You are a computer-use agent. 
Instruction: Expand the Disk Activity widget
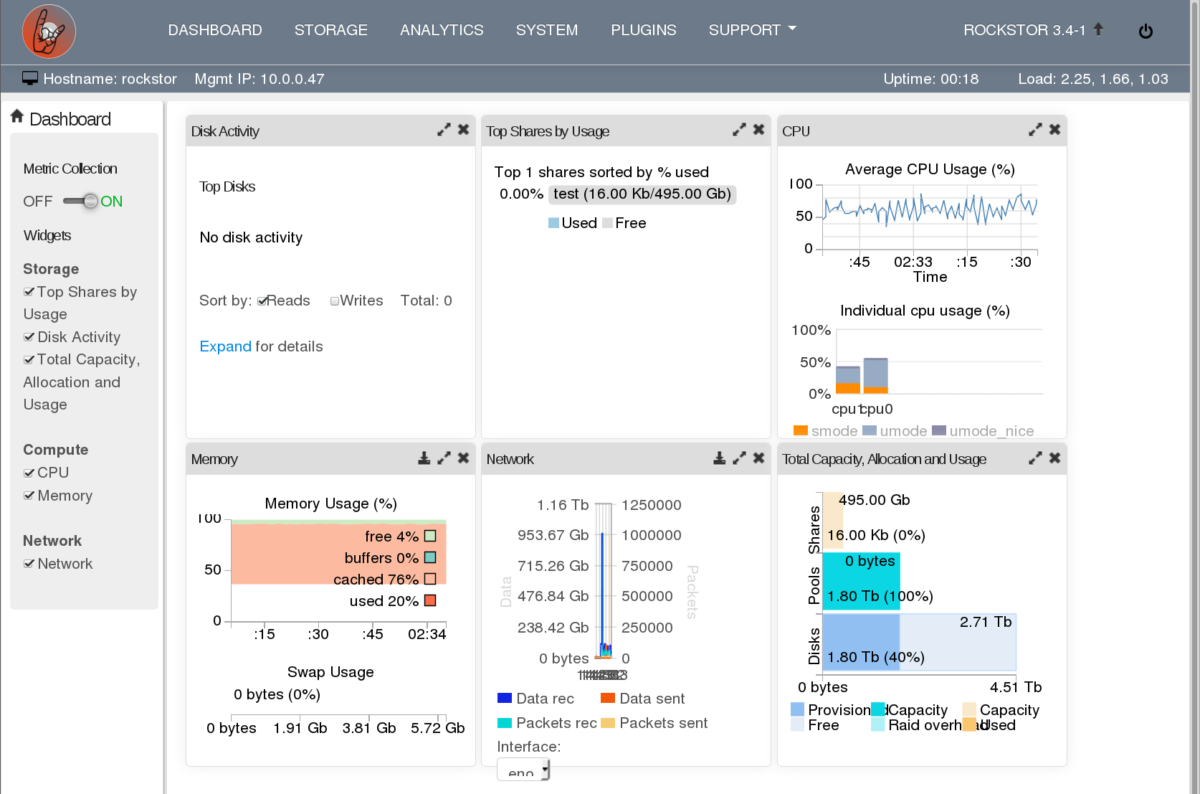[x=443, y=130]
